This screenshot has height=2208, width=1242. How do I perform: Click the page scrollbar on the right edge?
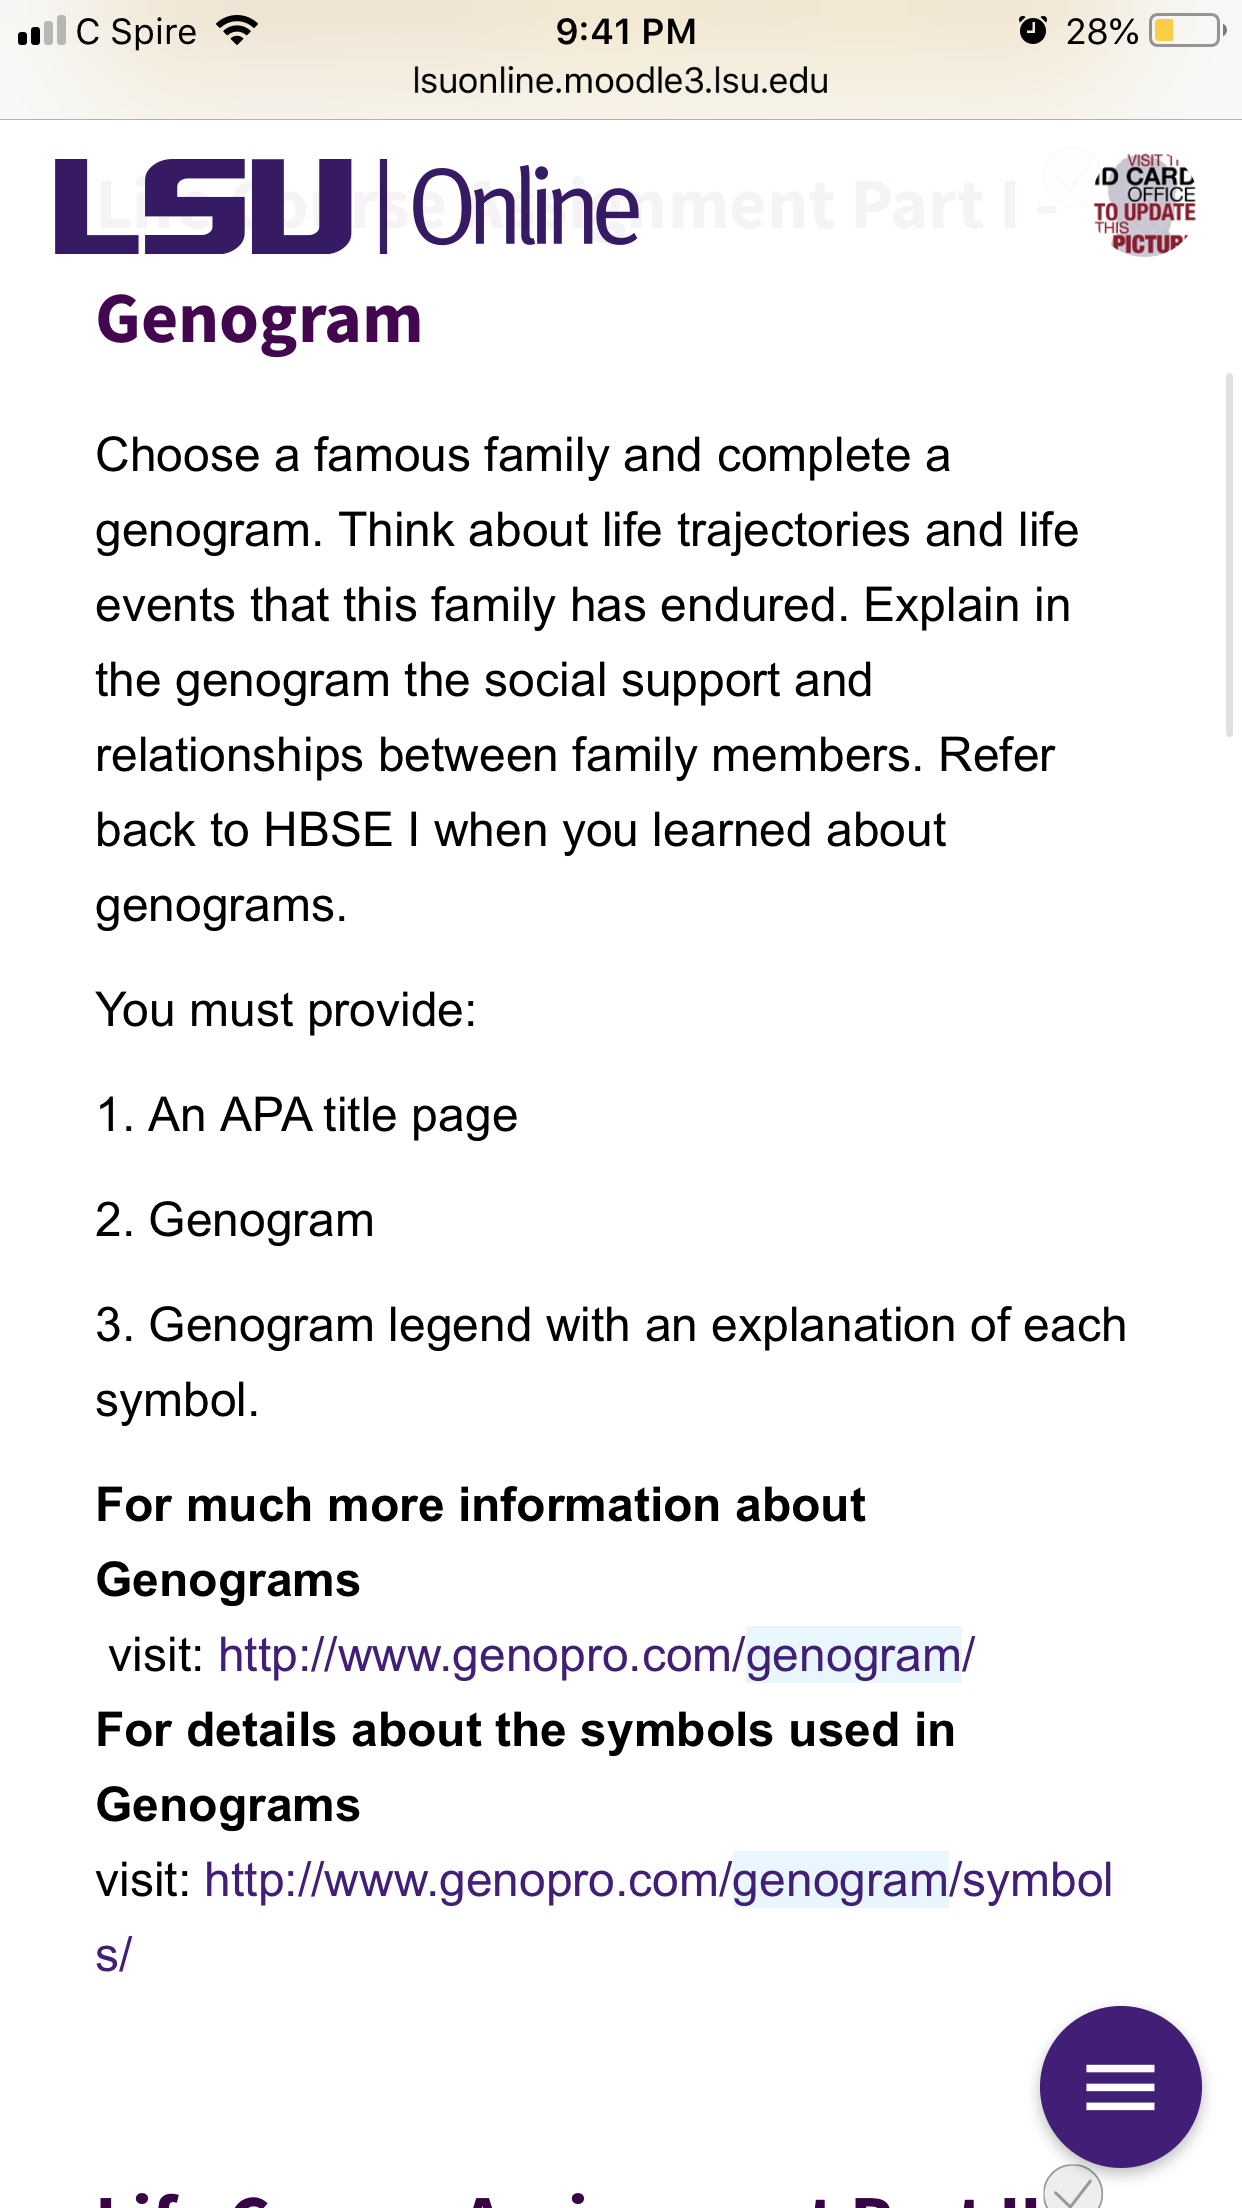click(1229, 555)
